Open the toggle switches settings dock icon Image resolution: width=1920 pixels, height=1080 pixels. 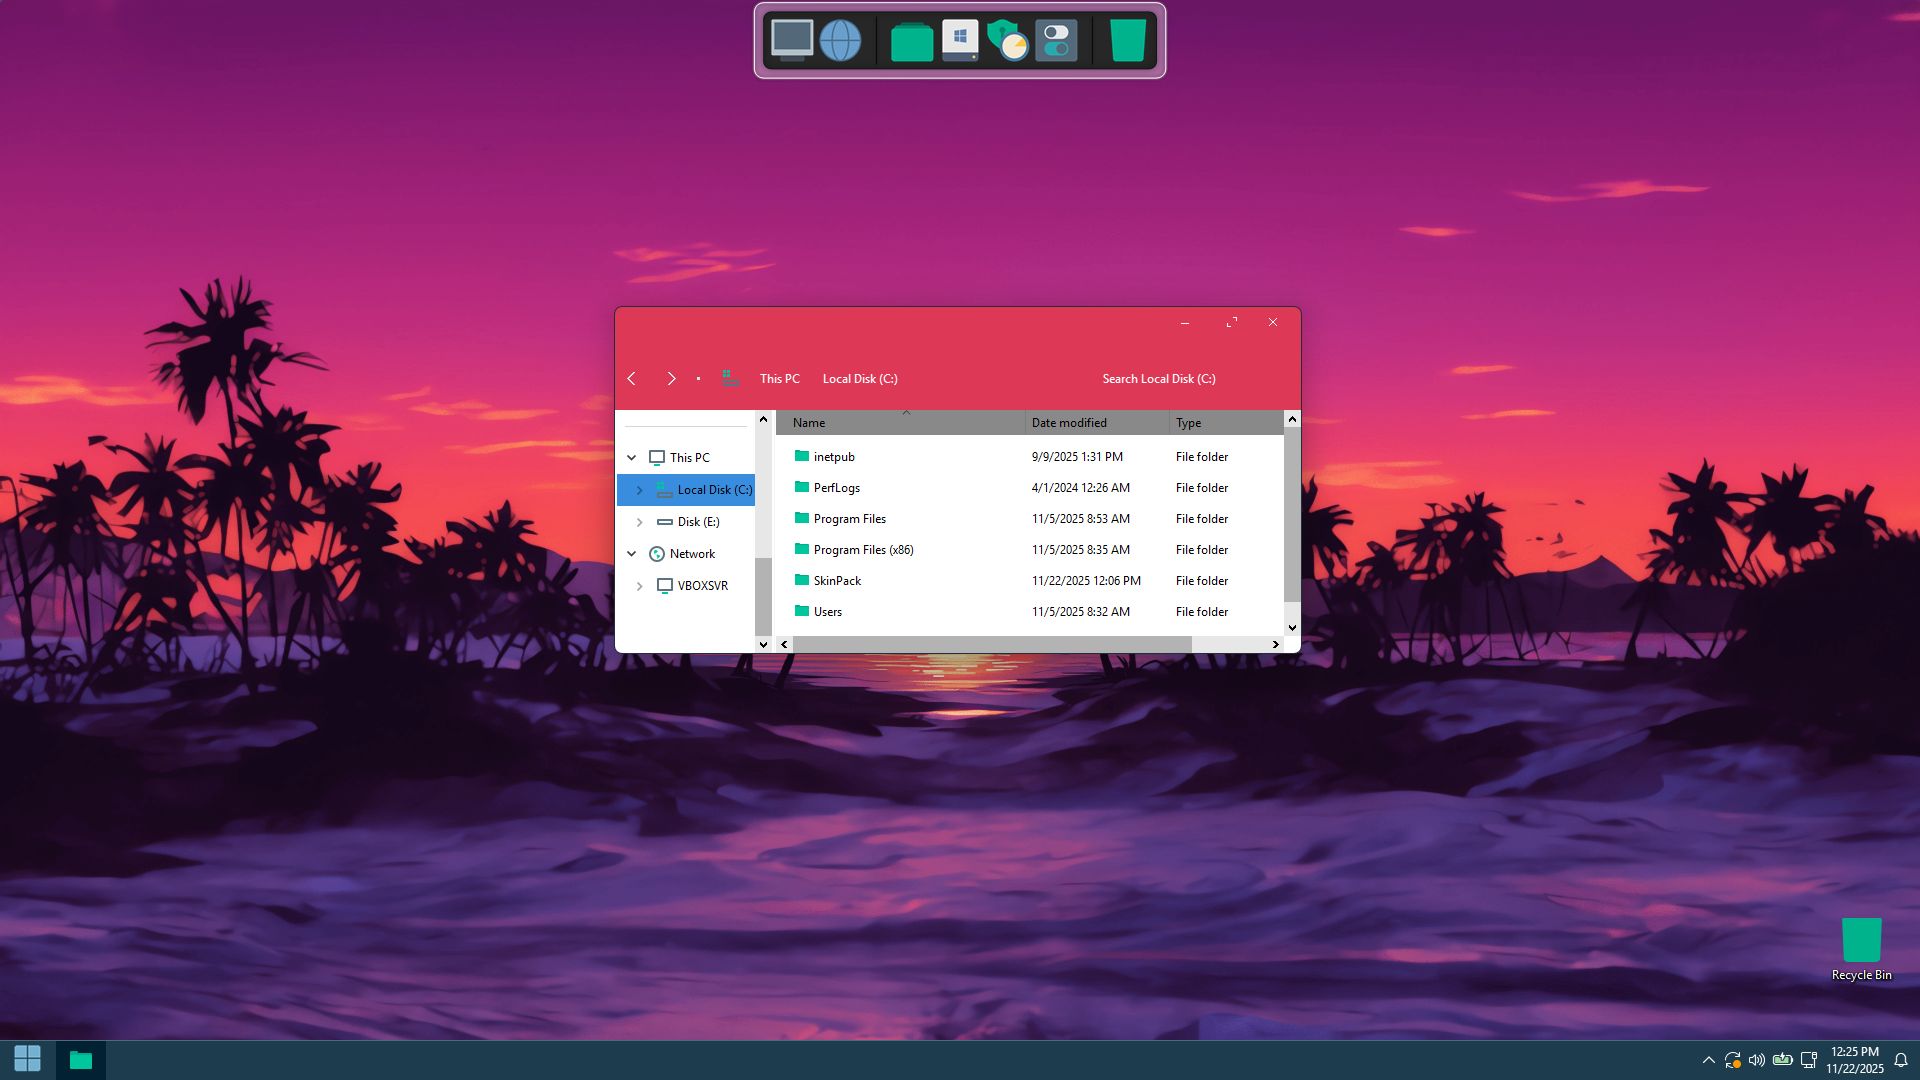click(x=1056, y=41)
